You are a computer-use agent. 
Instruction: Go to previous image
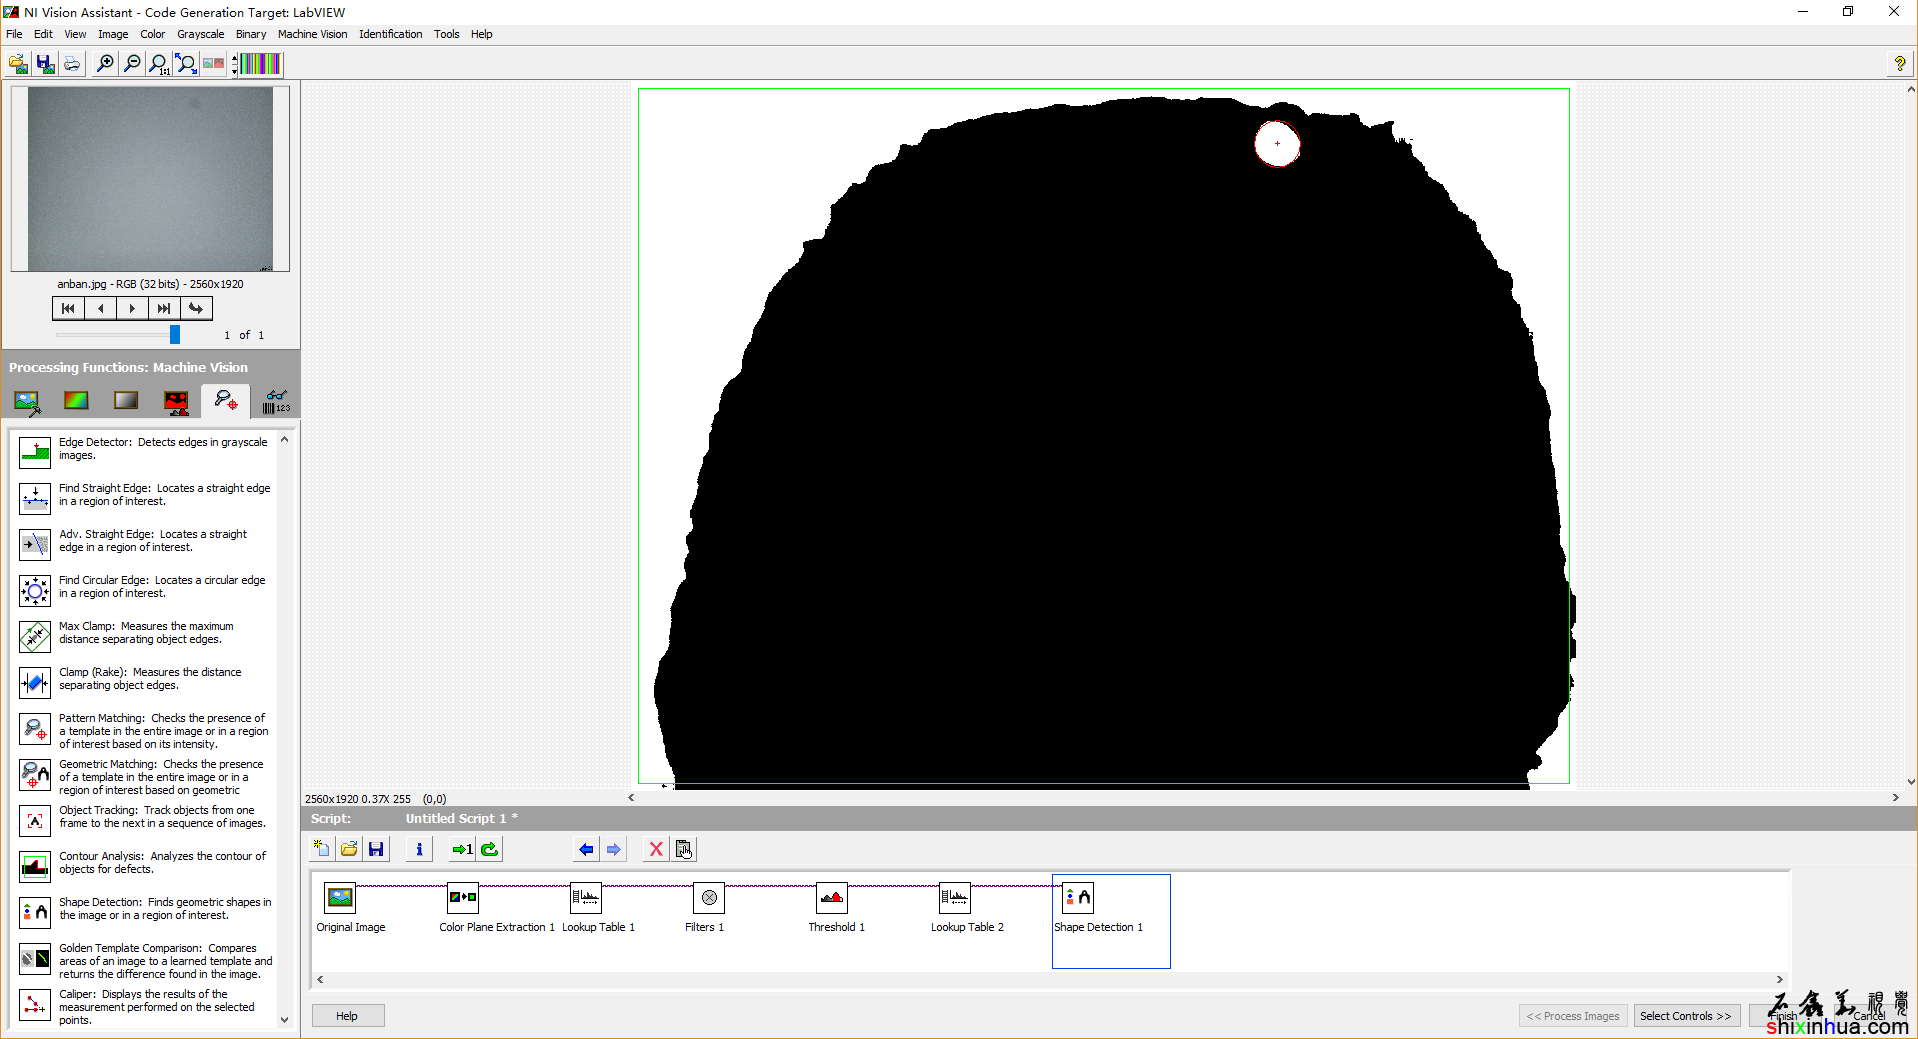pyautogui.click(x=100, y=308)
